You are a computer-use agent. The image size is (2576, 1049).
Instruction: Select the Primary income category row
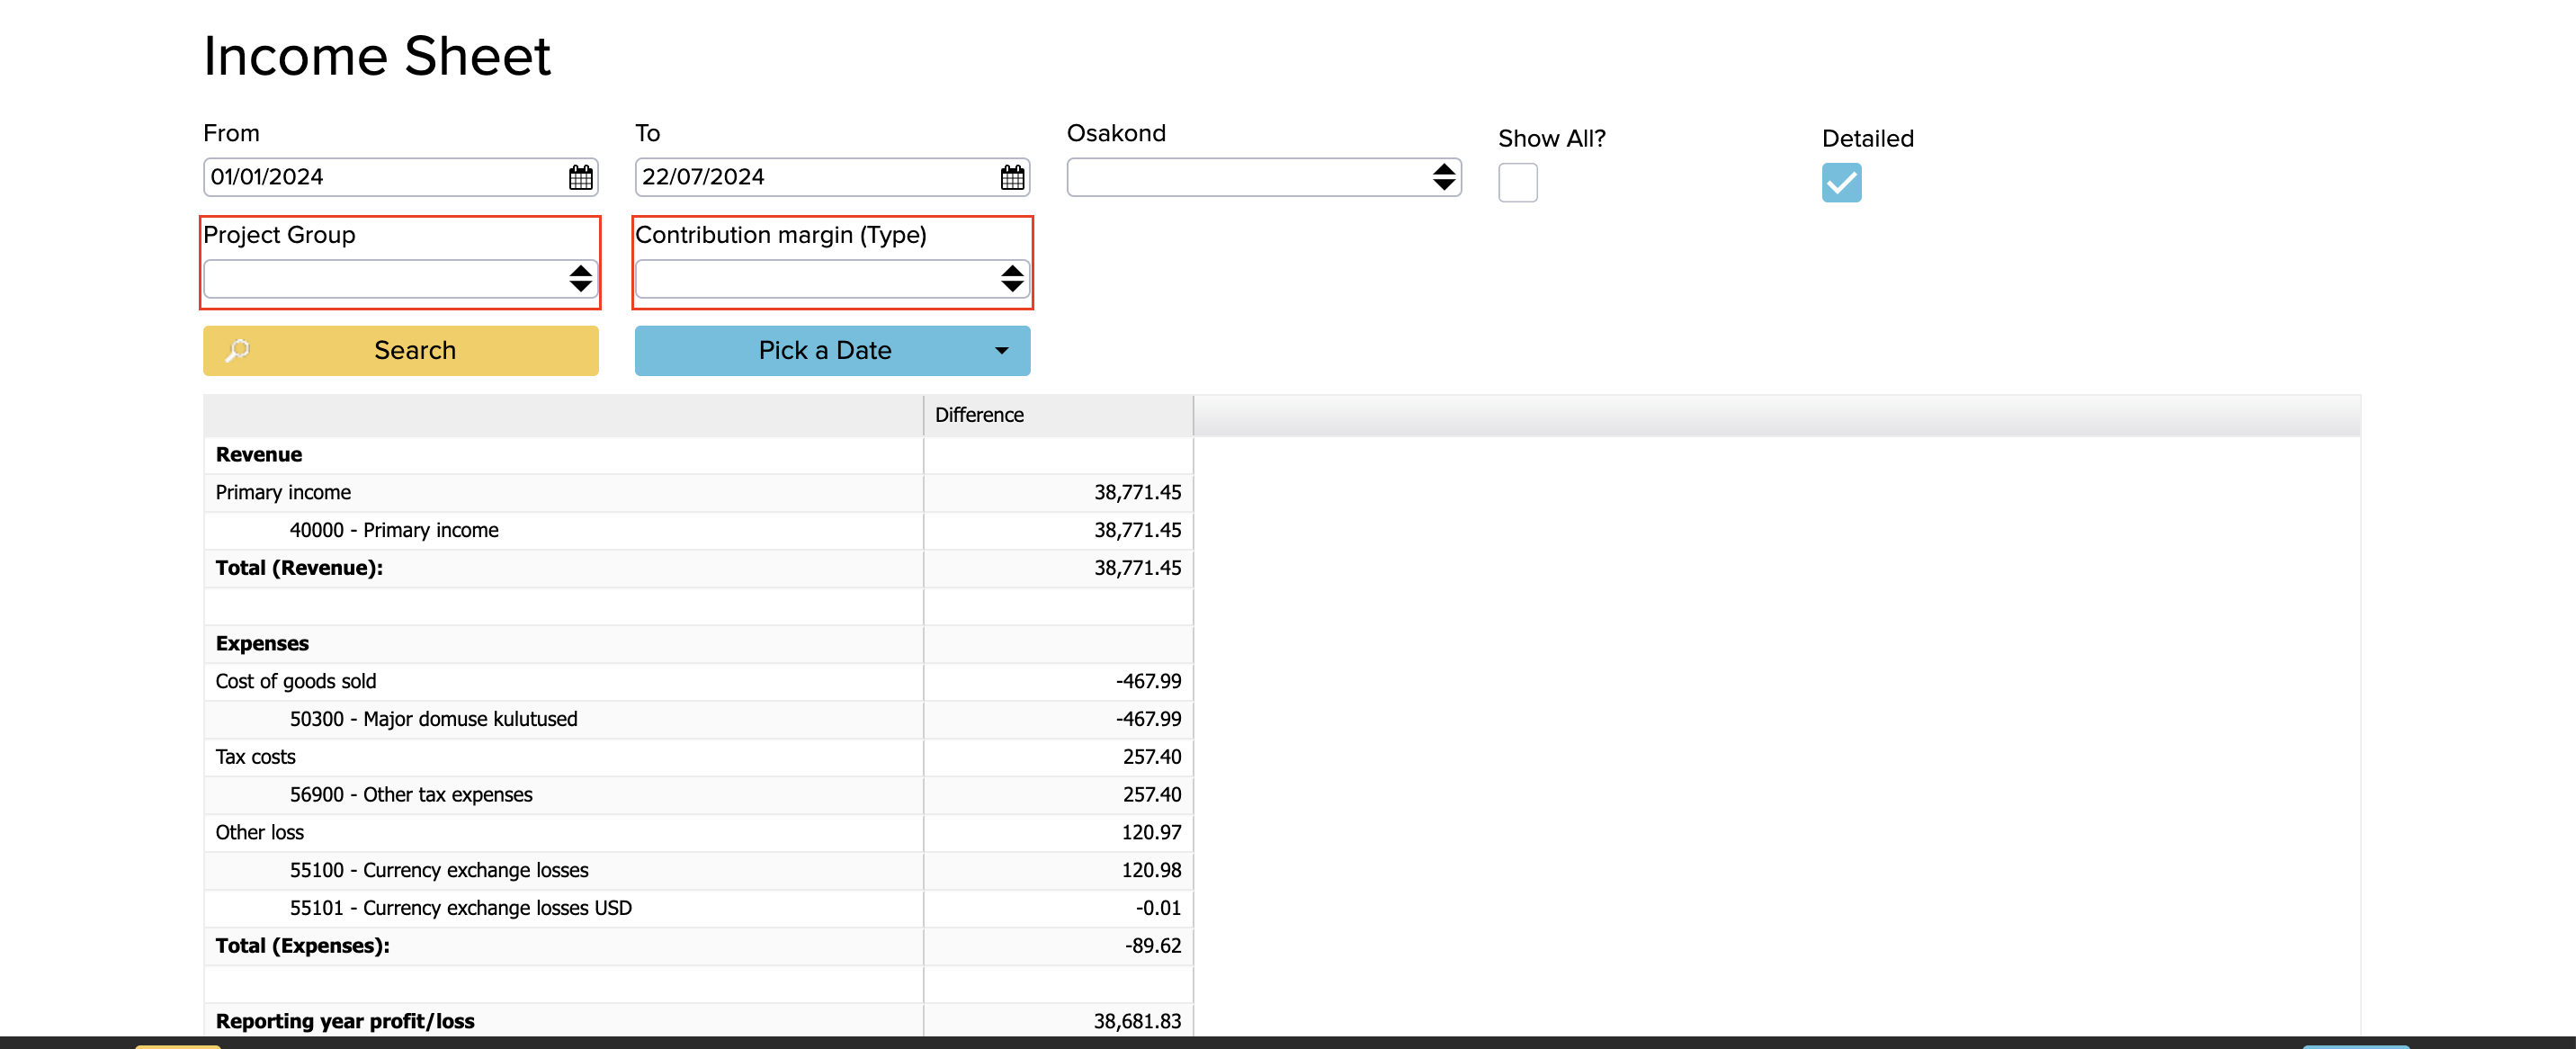pos(698,493)
